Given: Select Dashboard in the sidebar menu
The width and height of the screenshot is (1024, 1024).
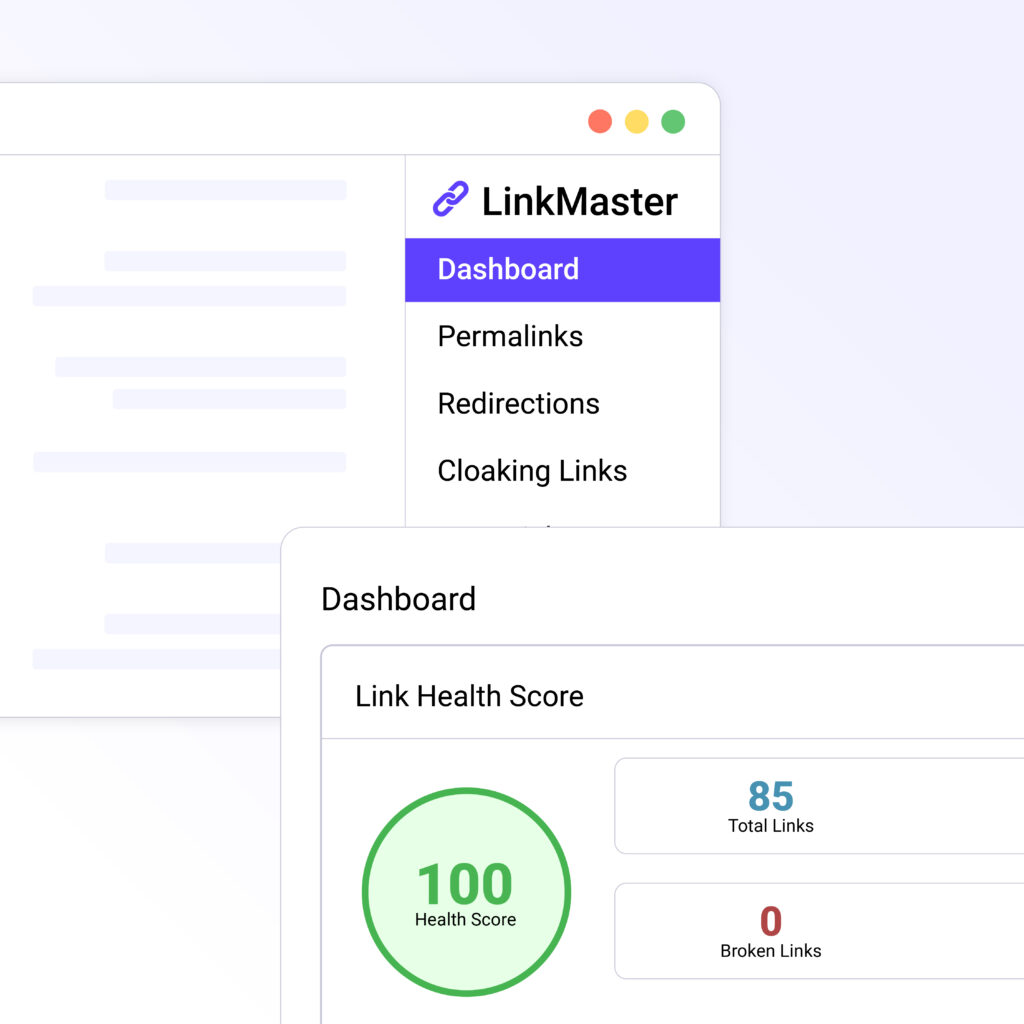Looking at the screenshot, I should click(x=508, y=270).
